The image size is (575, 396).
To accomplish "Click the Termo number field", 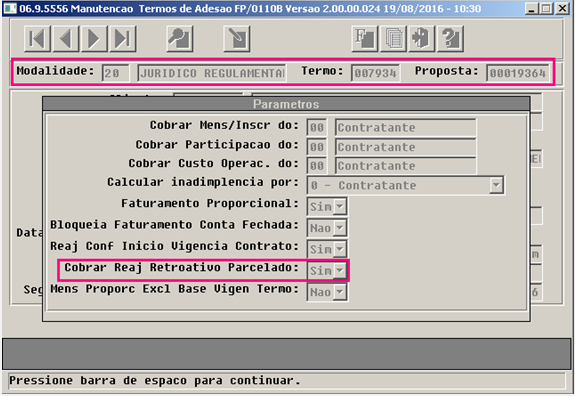I will click(376, 73).
